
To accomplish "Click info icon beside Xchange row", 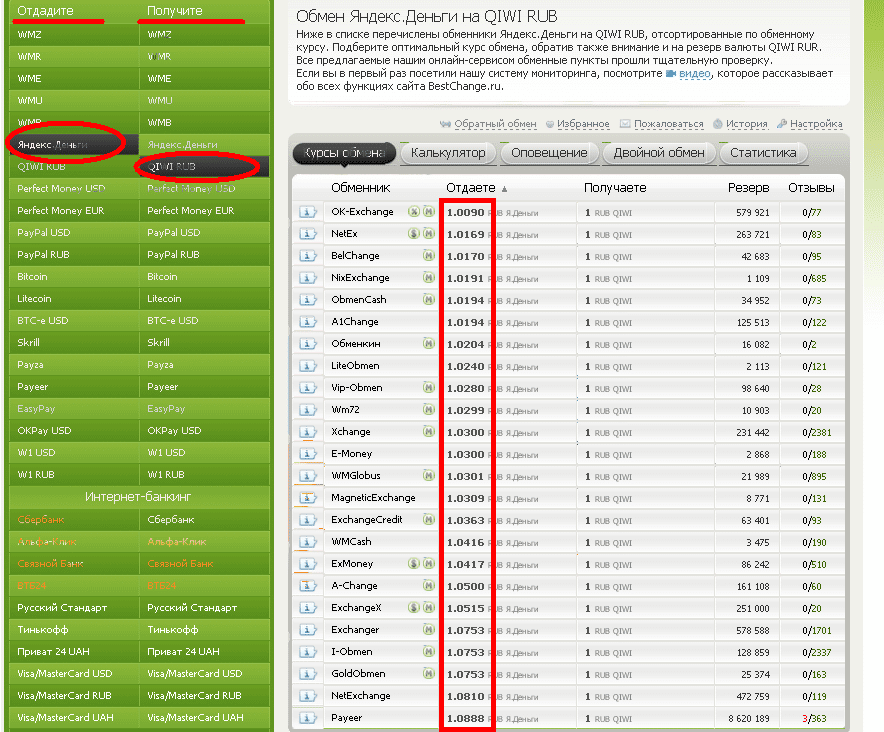I will pyautogui.click(x=308, y=432).
